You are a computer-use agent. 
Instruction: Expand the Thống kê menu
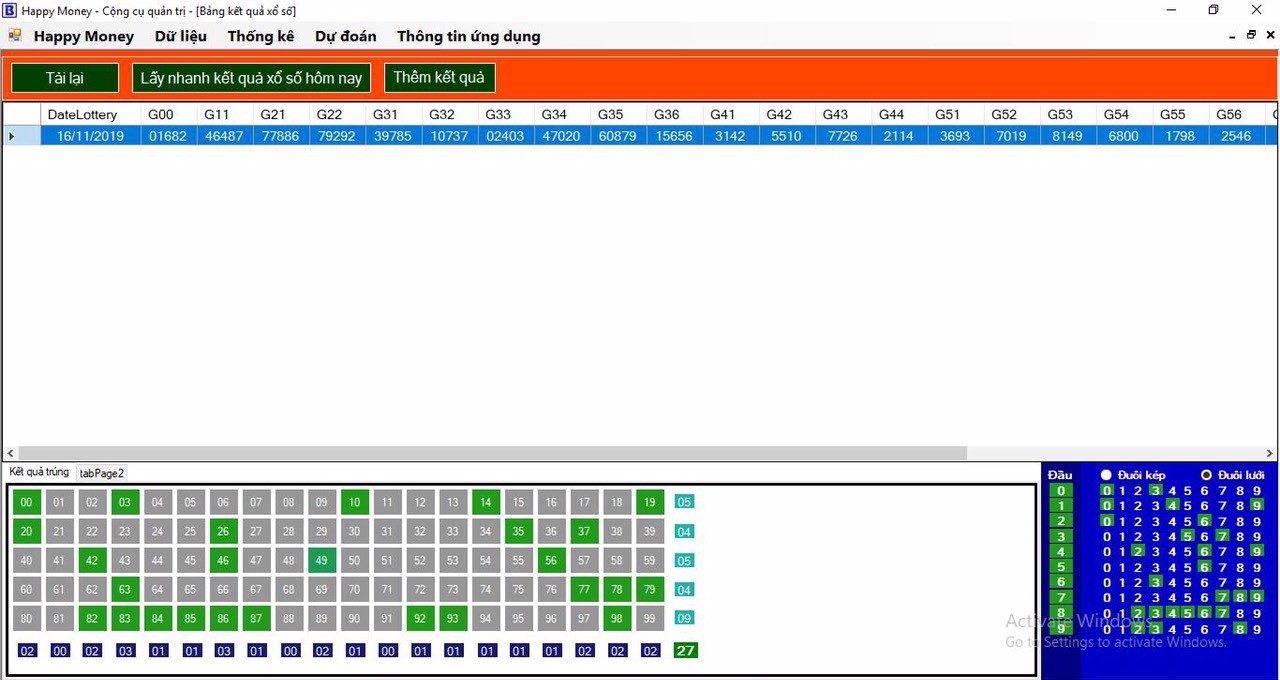click(x=260, y=36)
